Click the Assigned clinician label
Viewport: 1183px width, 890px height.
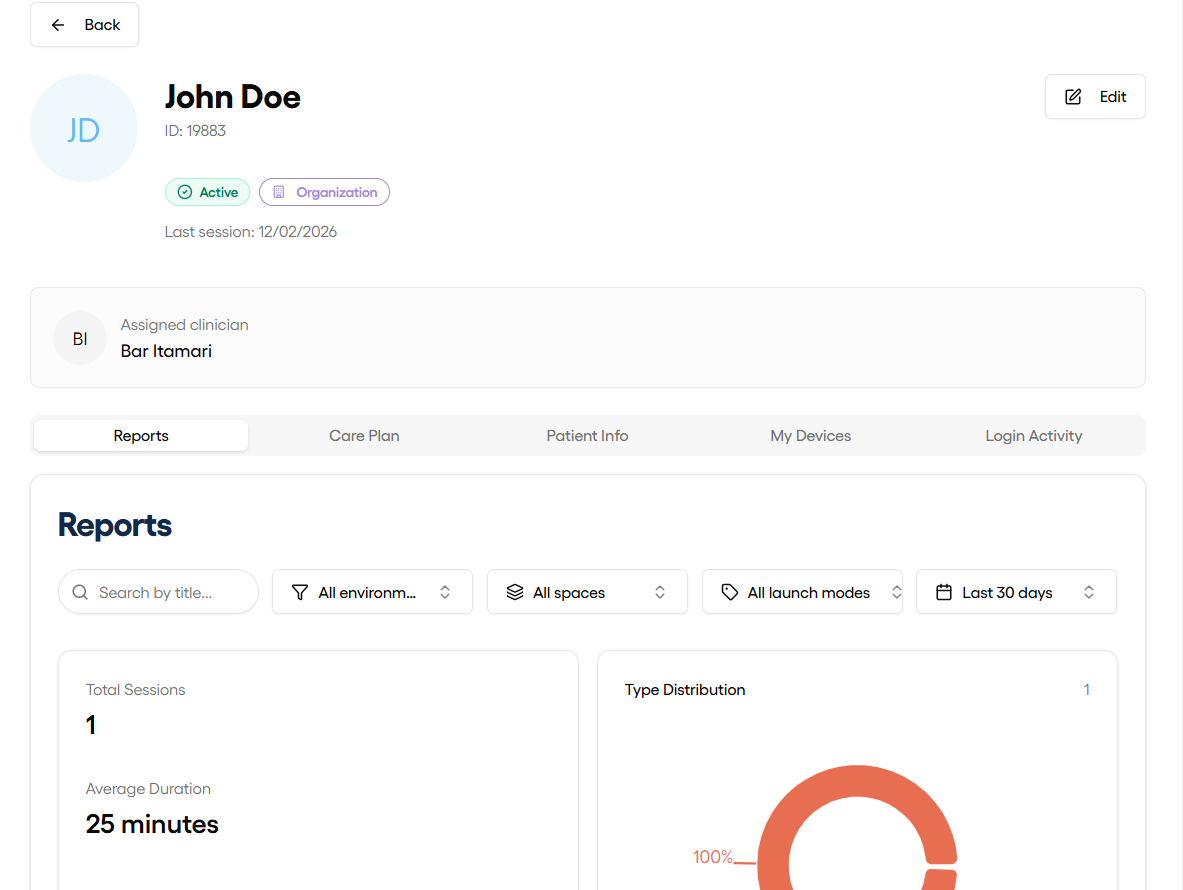pyautogui.click(x=184, y=325)
